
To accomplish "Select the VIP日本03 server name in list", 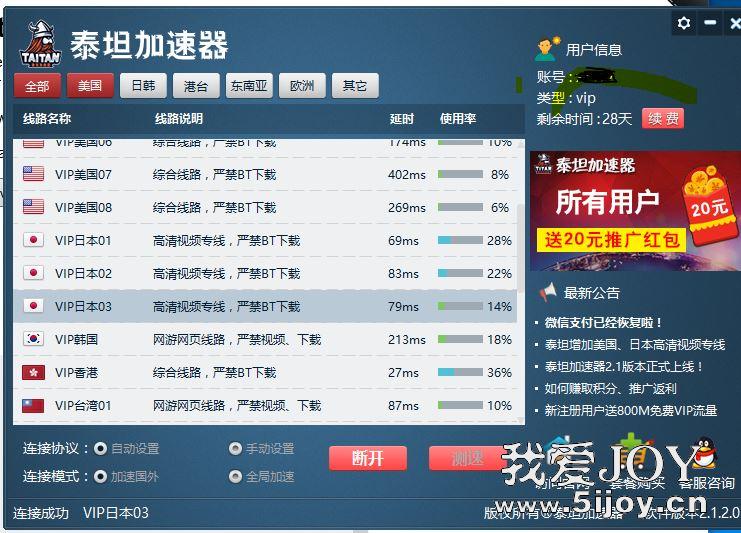I will tap(83, 307).
